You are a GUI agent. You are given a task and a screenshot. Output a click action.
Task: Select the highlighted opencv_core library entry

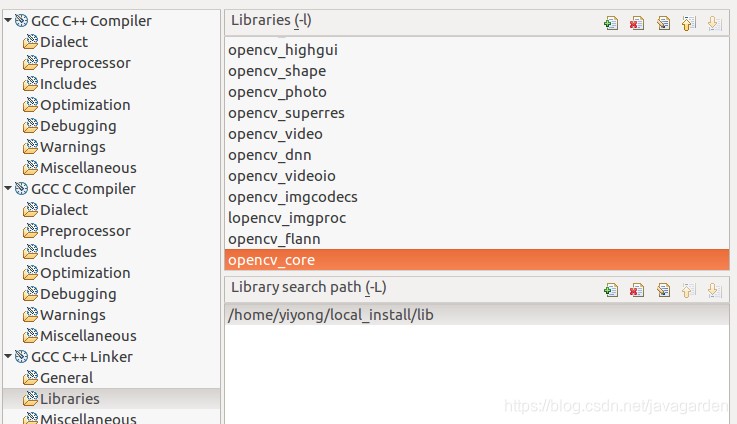point(477,260)
